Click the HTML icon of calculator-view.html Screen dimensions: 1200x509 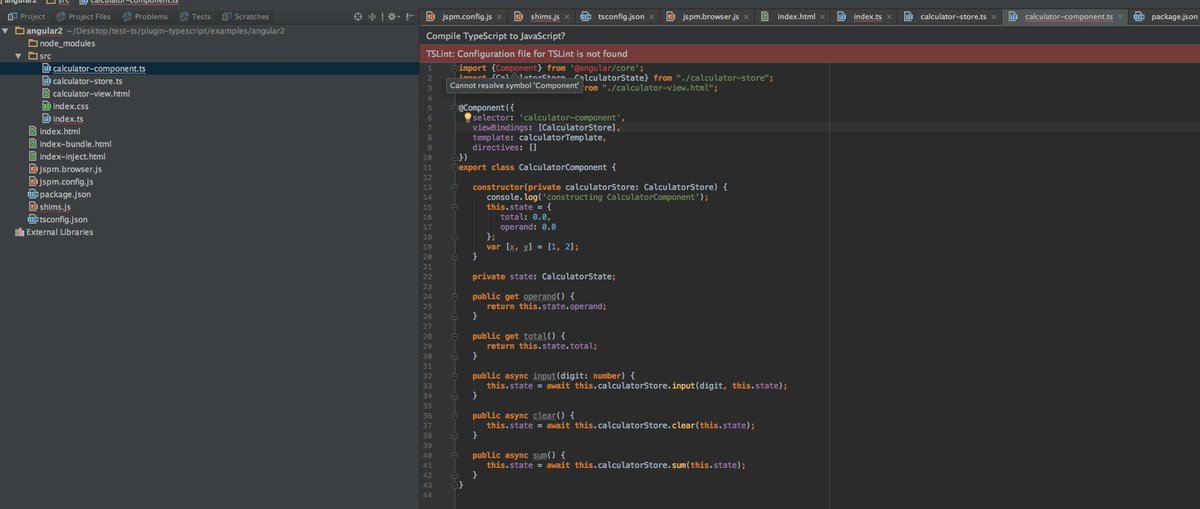click(x=46, y=93)
